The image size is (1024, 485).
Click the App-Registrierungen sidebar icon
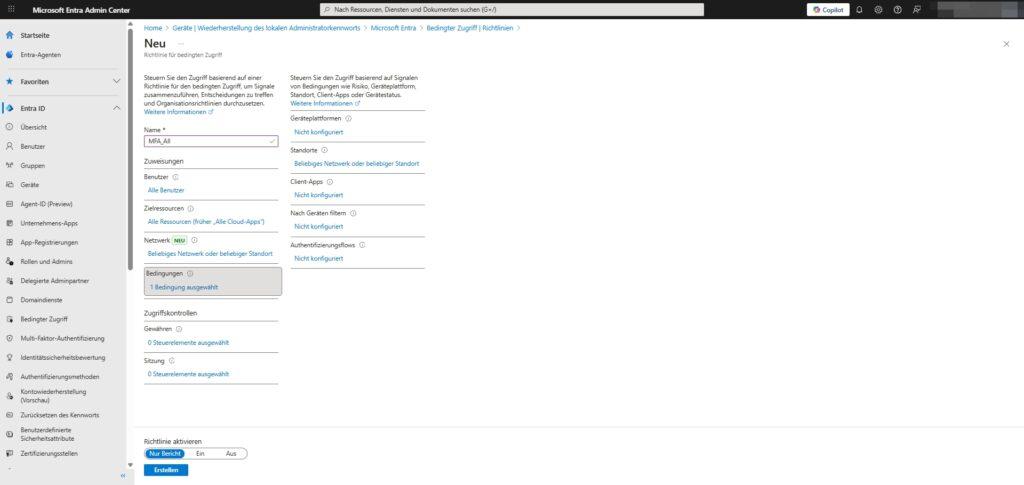pos(10,242)
